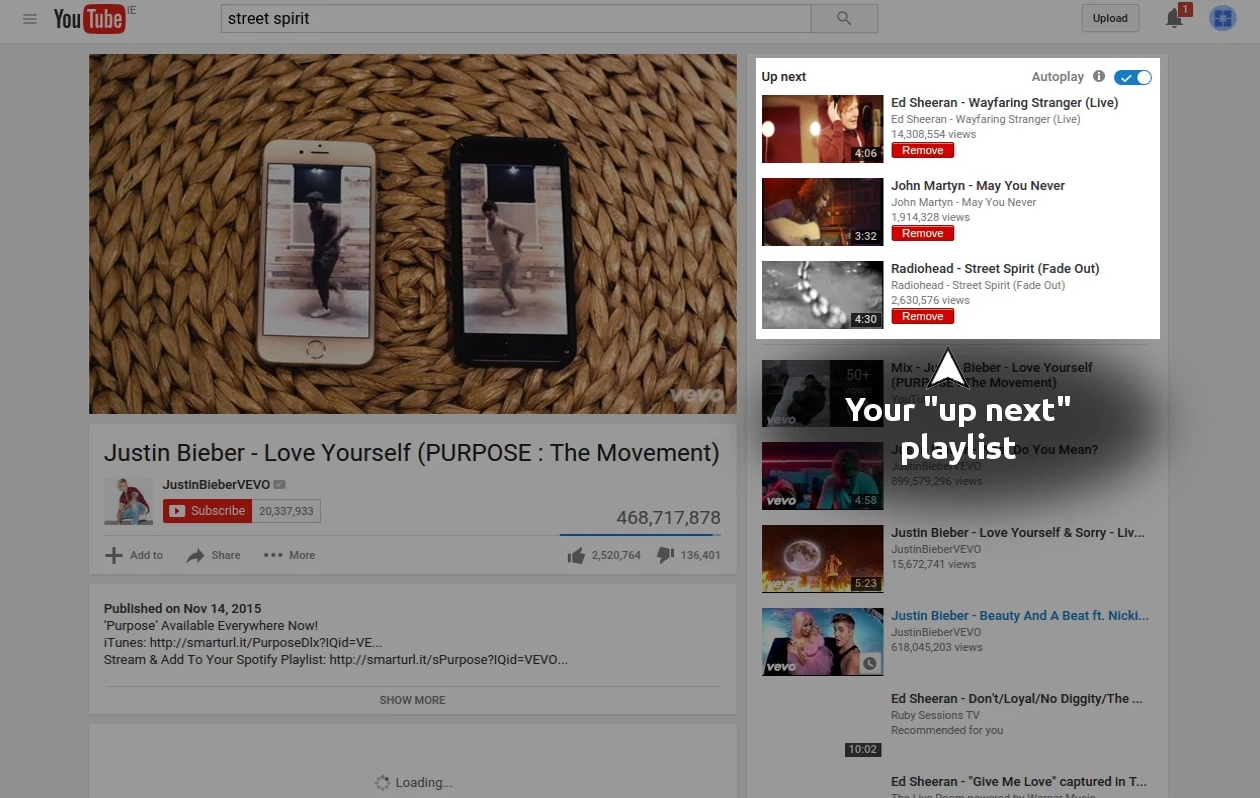Subscribe to JustinBieberVEVO

207,510
